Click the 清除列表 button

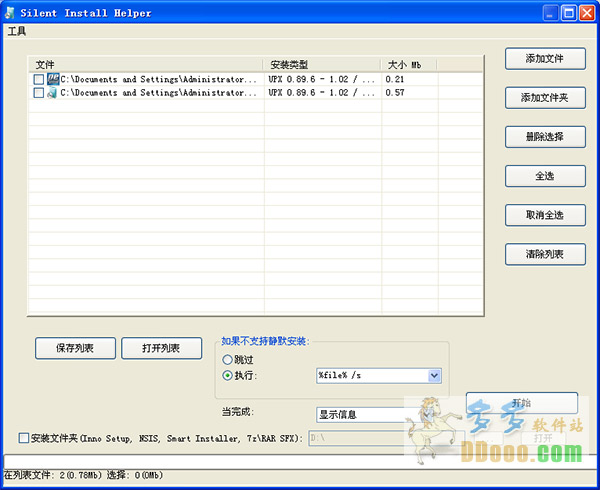(x=545, y=254)
